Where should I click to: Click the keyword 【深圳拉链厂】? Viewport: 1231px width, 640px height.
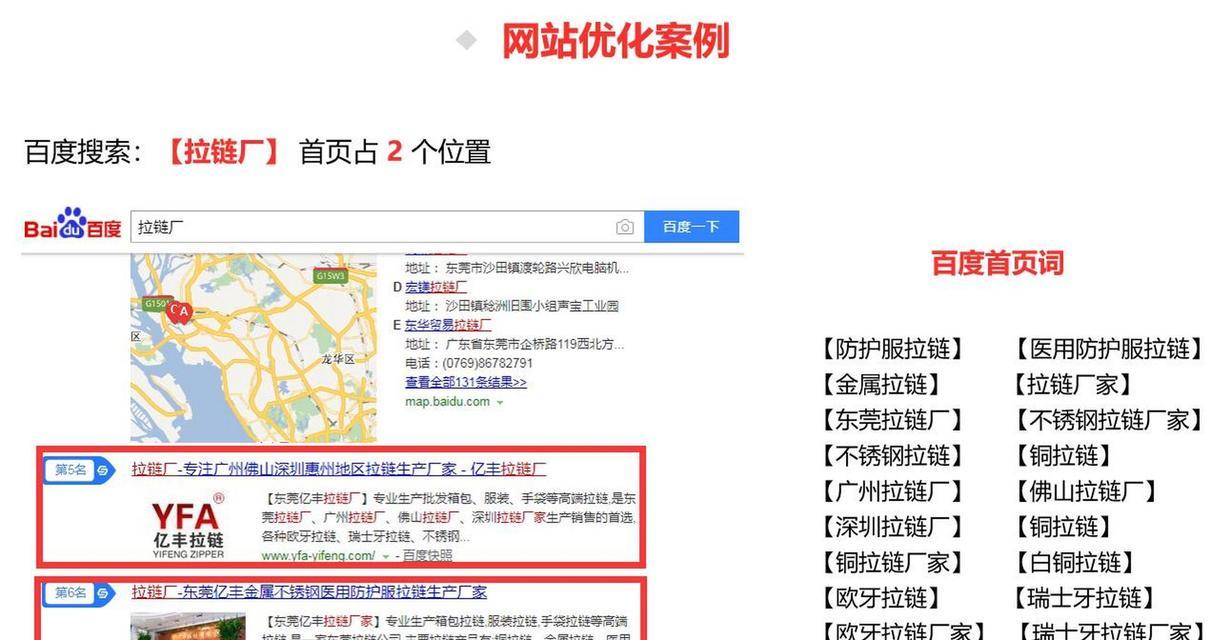(x=893, y=527)
